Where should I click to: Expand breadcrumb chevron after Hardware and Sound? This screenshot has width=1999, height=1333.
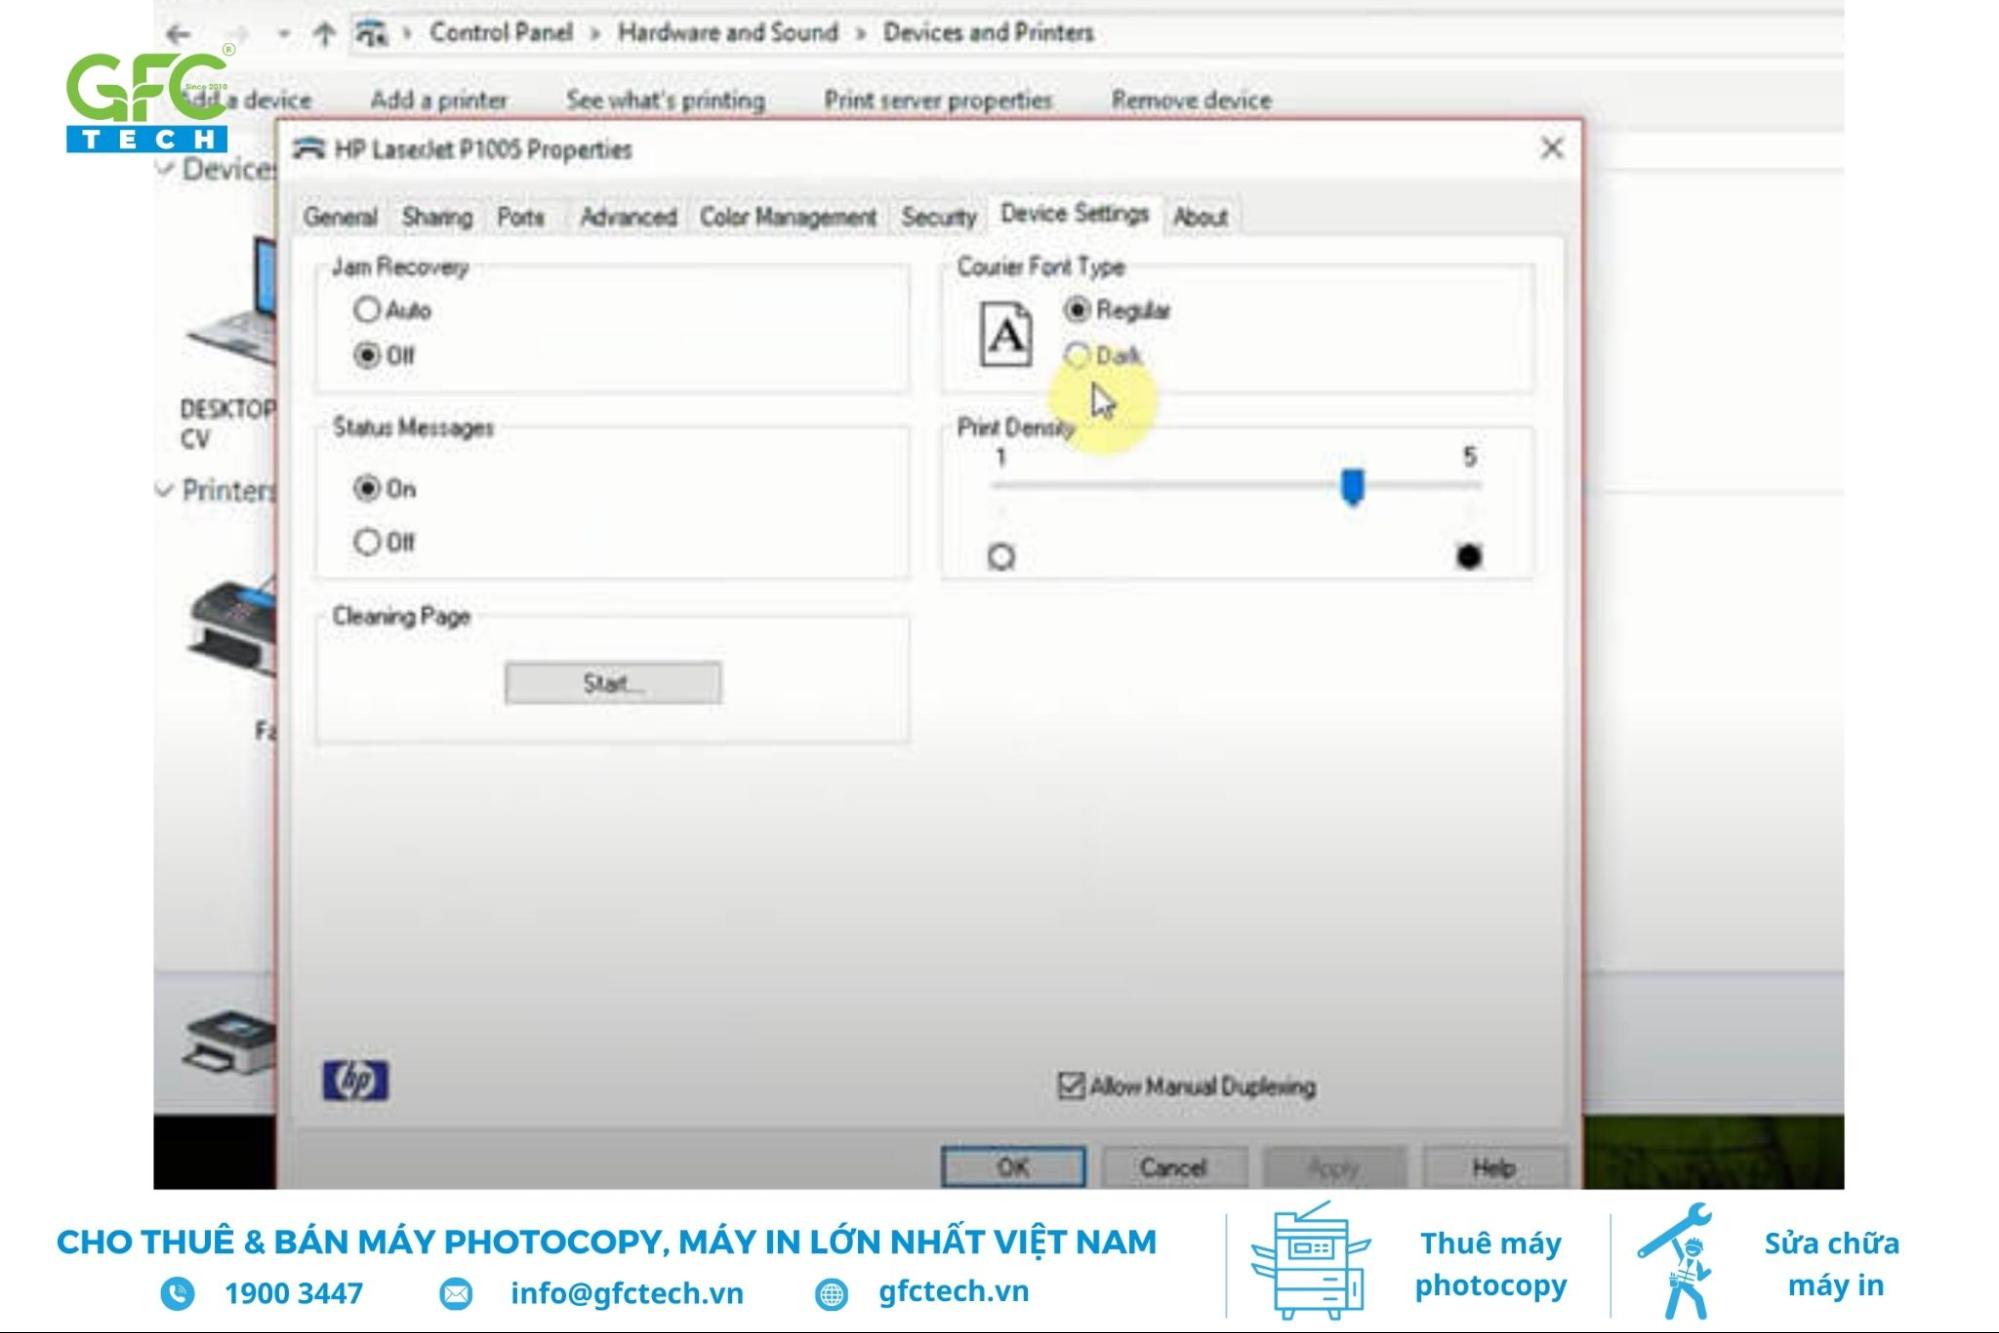(861, 33)
